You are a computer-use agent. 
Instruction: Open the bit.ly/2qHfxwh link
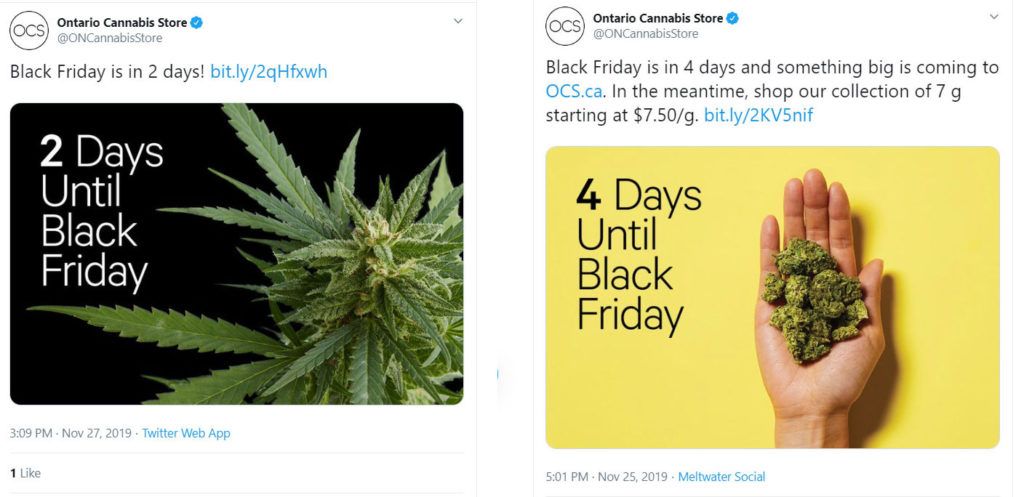pos(268,72)
